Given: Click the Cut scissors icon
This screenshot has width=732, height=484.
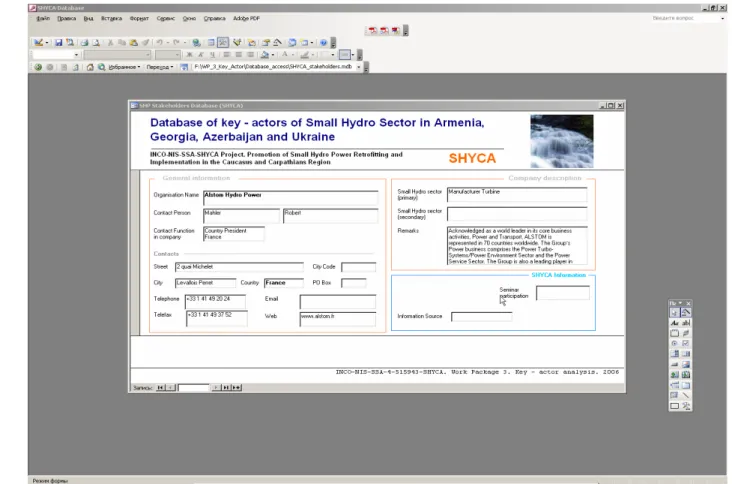Looking at the screenshot, I should click(110, 42).
